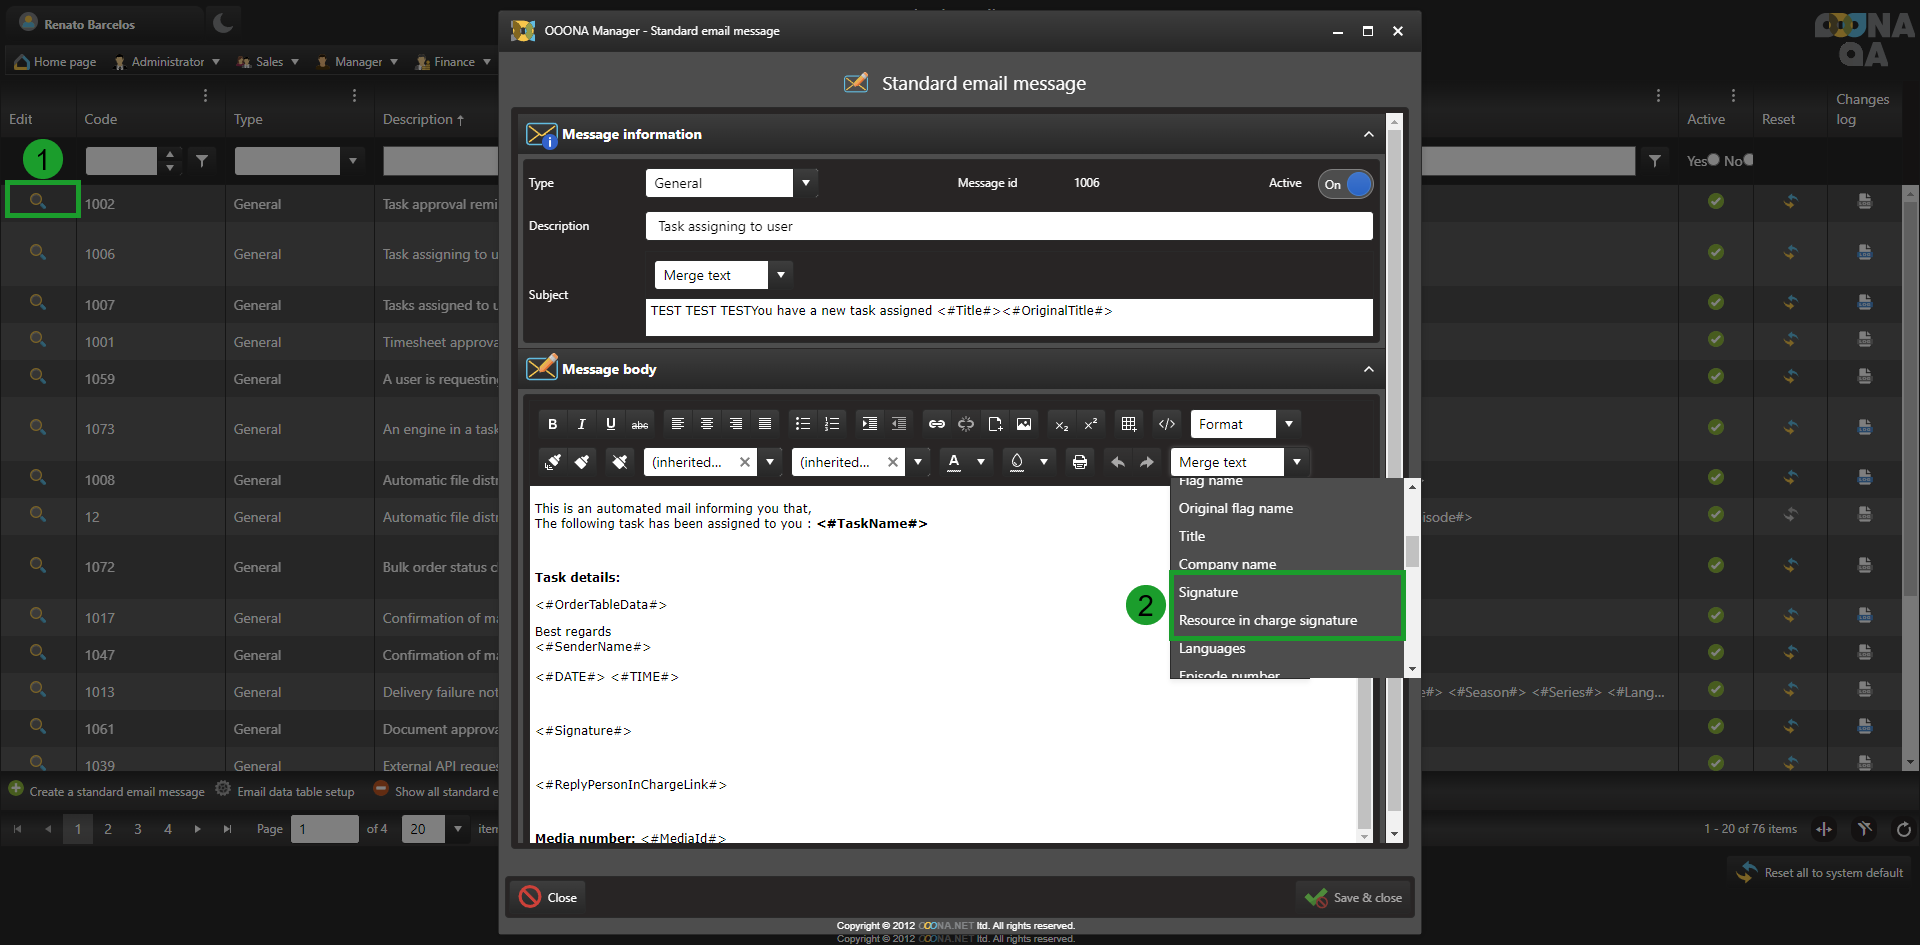Insert an image into message body
Viewport: 1920px width, 945px height.
pos(1024,424)
